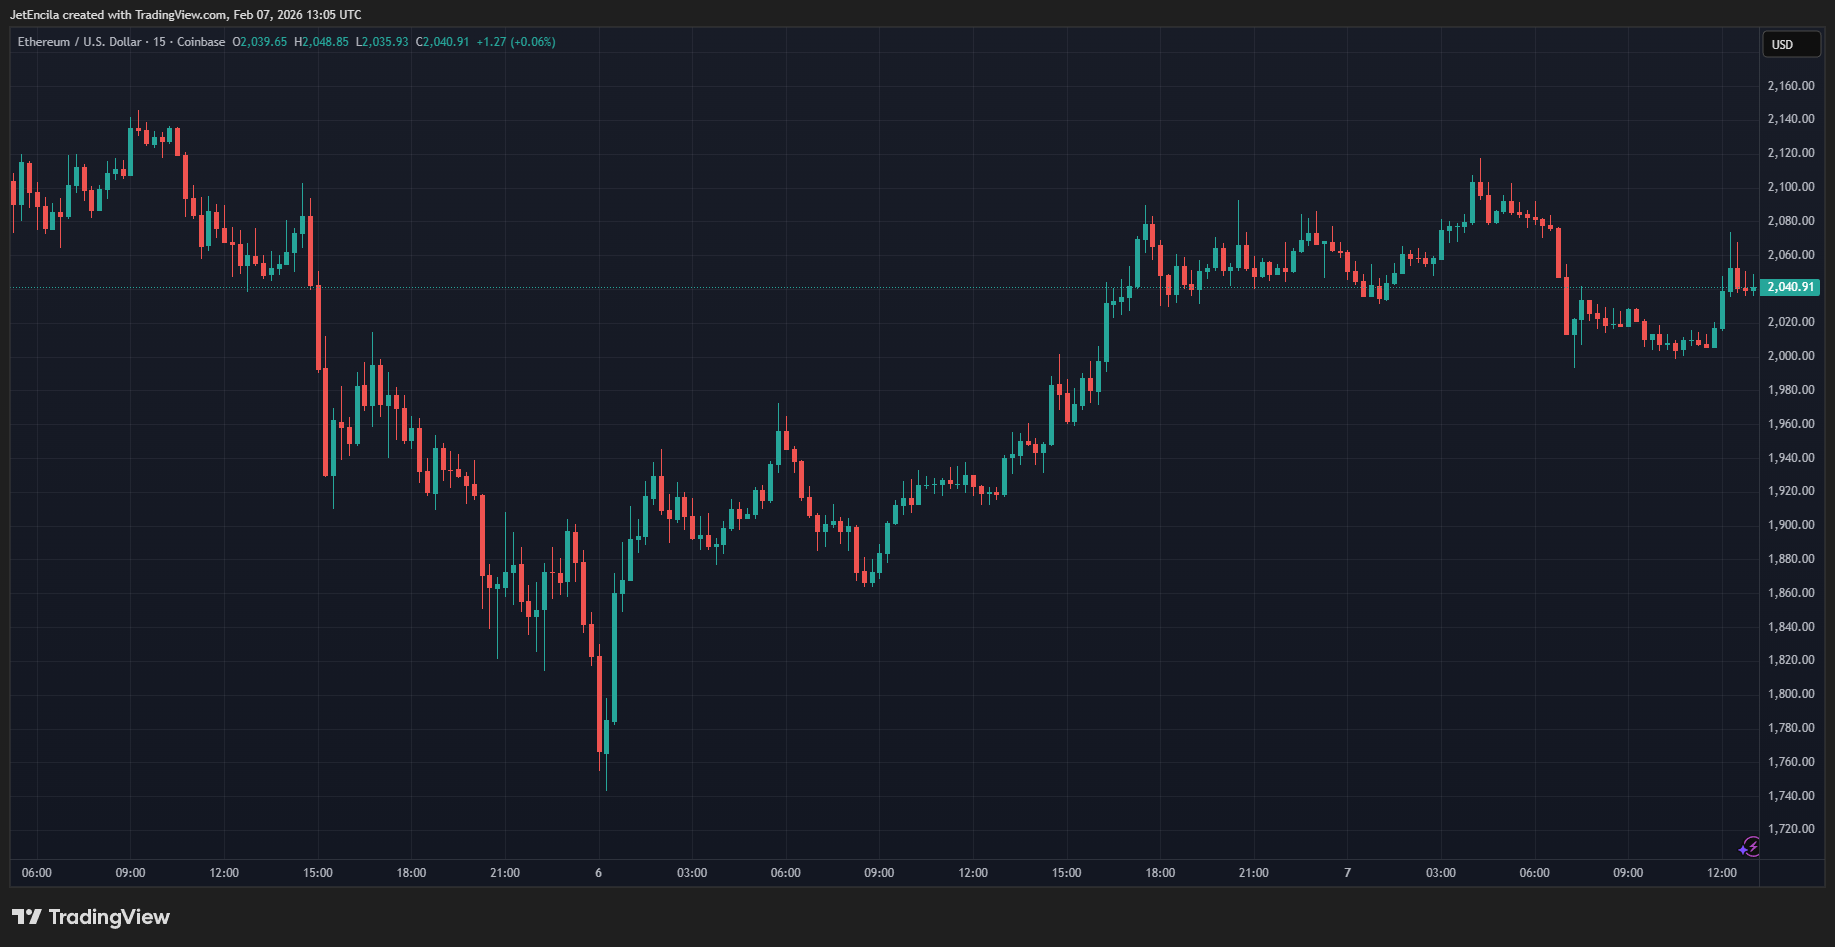Click the 2,000.00 price axis label
The image size is (1835, 947).
(1790, 356)
